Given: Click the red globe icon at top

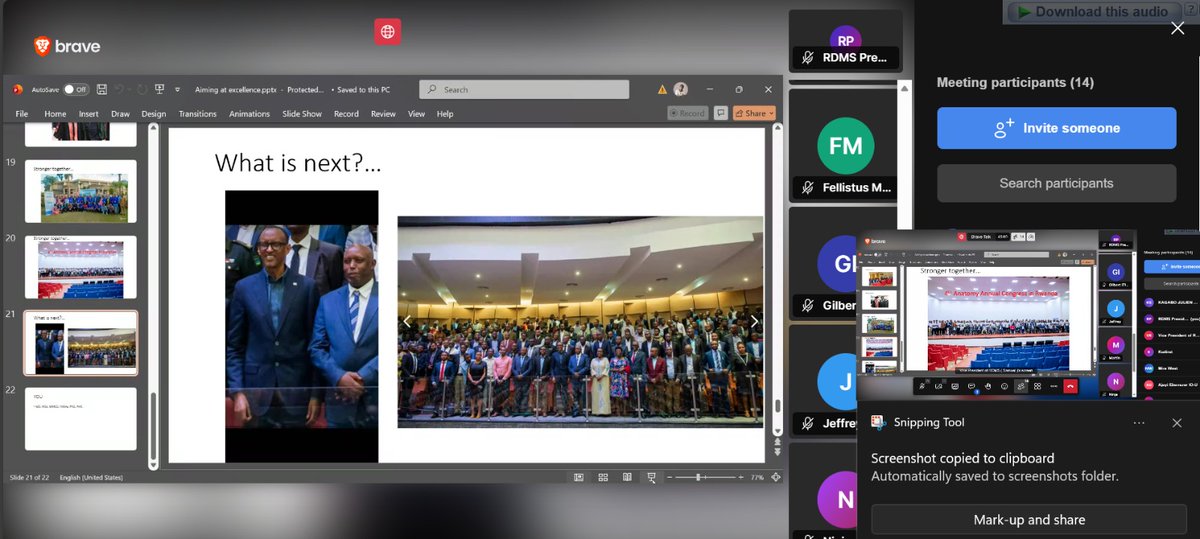Looking at the screenshot, I should click(x=388, y=32).
